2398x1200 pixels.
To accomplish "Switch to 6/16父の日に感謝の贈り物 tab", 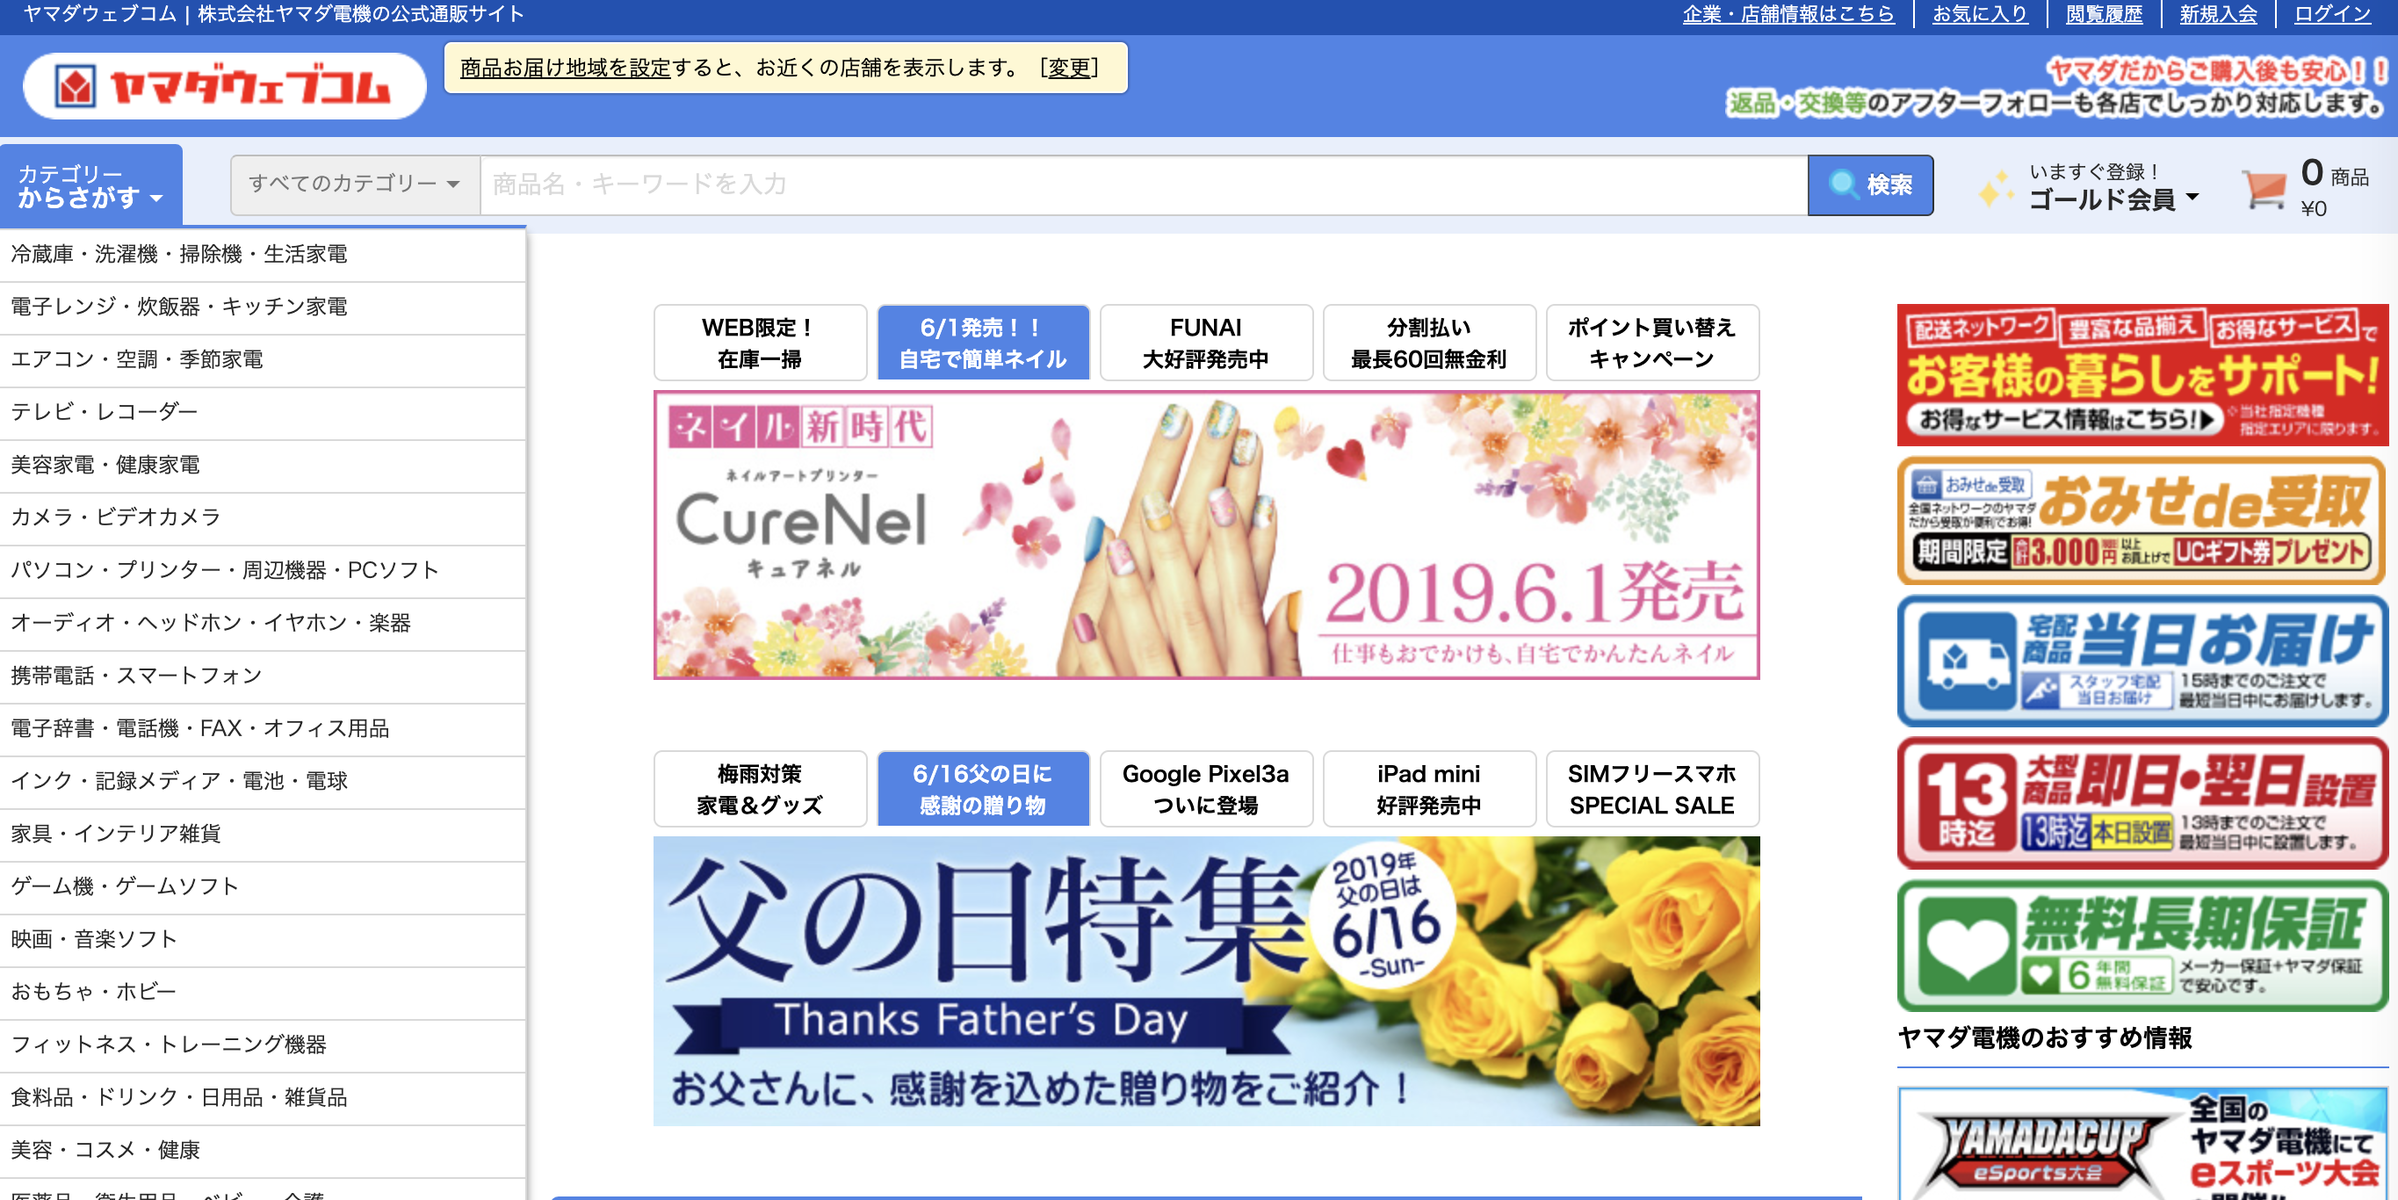I will 983,789.
